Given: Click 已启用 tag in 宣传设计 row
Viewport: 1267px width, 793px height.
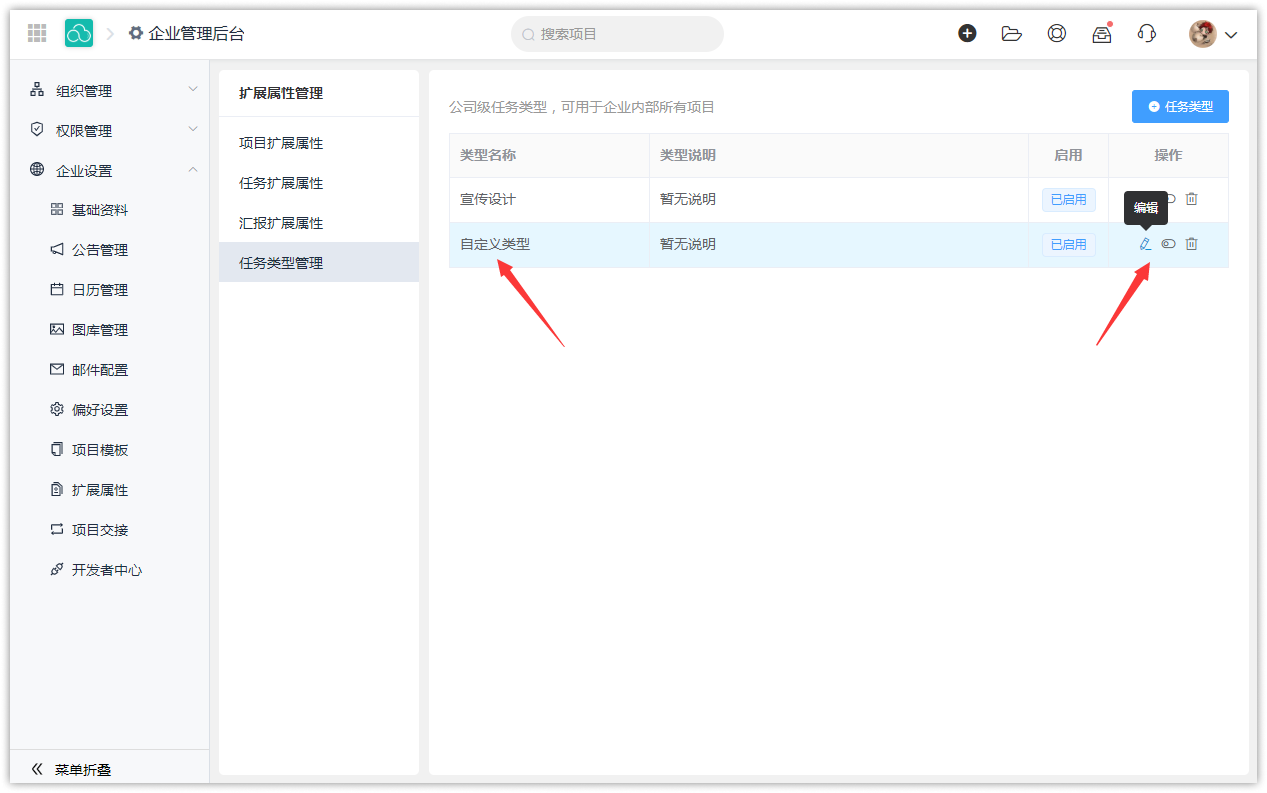Looking at the screenshot, I should [1068, 200].
